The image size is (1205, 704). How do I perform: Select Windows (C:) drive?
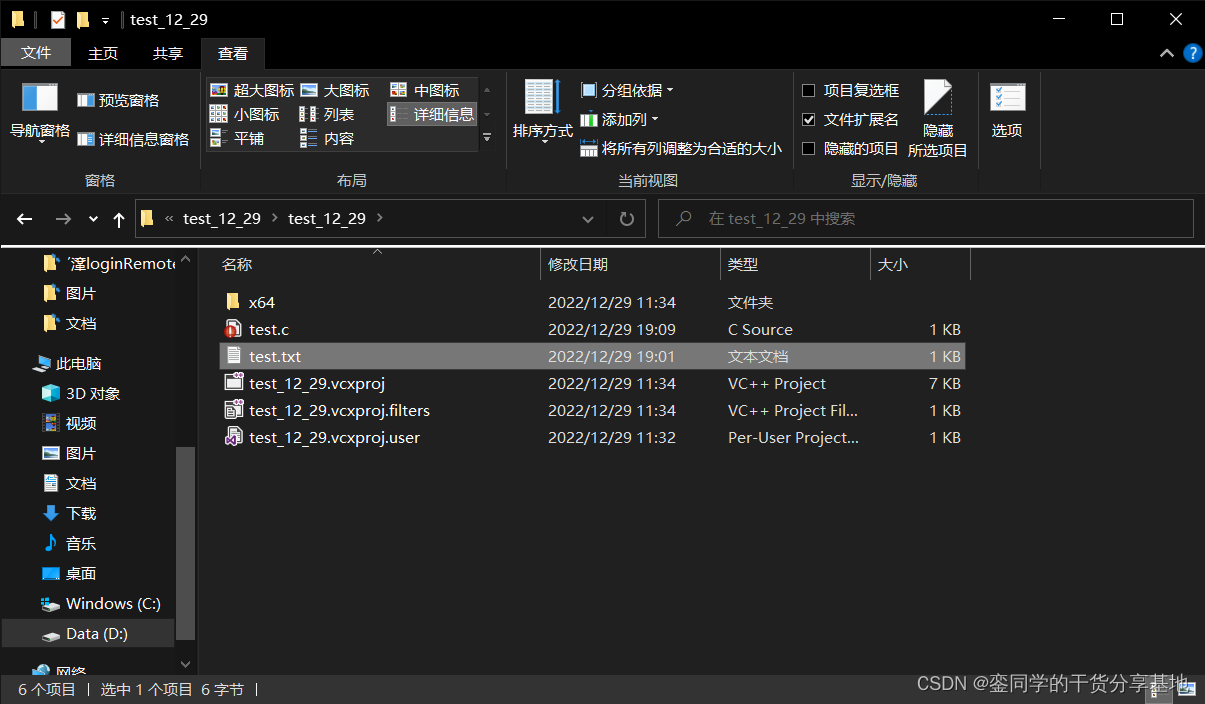[100, 603]
